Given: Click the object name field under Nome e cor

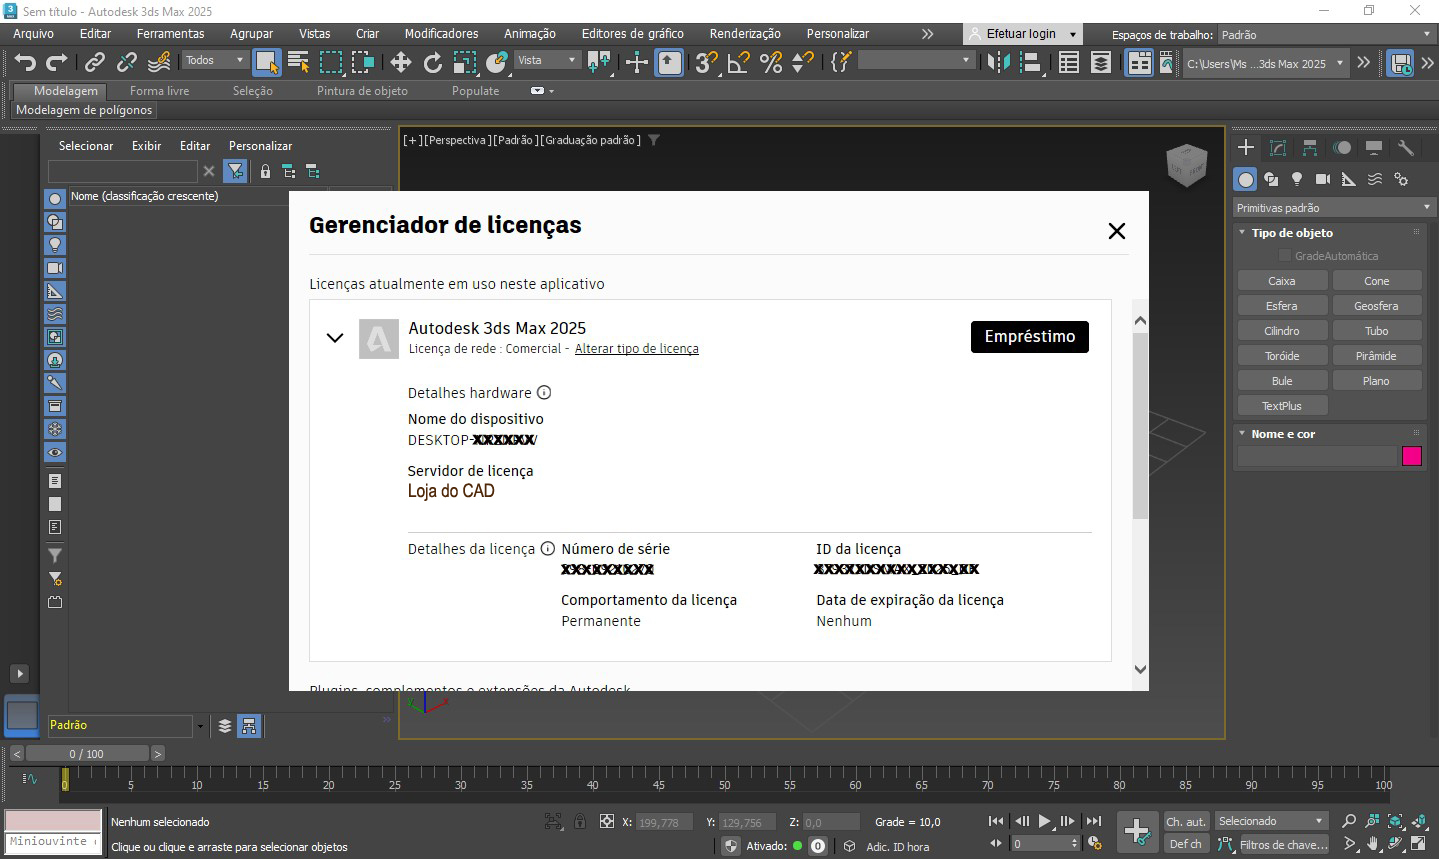Looking at the screenshot, I should pyautogui.click(x=1316, y=456).
